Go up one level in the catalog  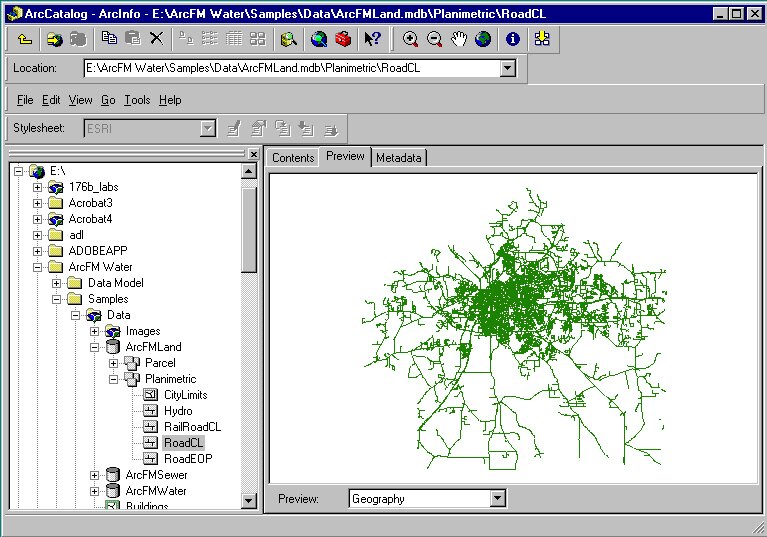pyautogui.click(x=25, y=39)
